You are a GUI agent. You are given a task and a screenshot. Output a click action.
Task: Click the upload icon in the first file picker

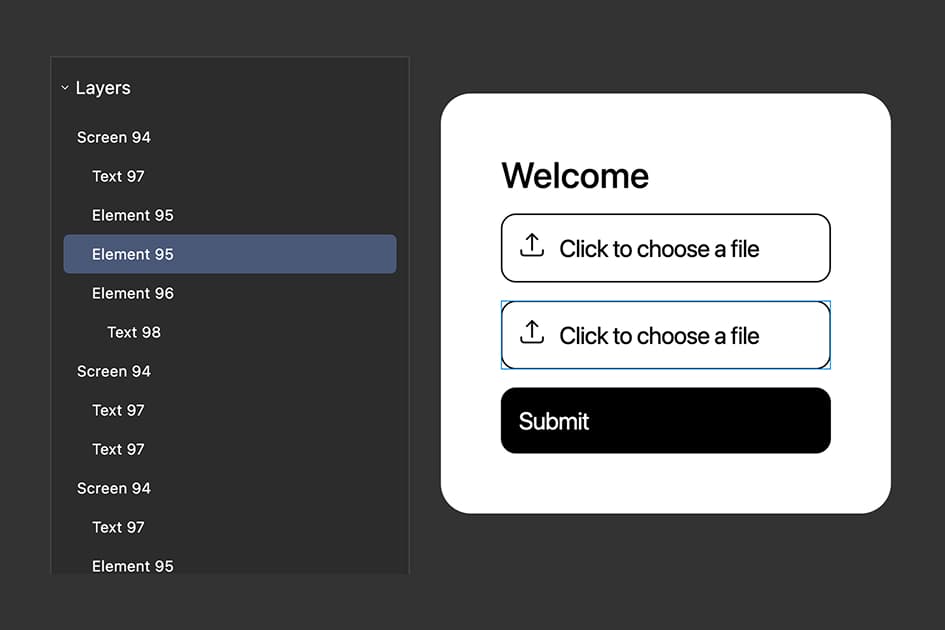point(531,247)
